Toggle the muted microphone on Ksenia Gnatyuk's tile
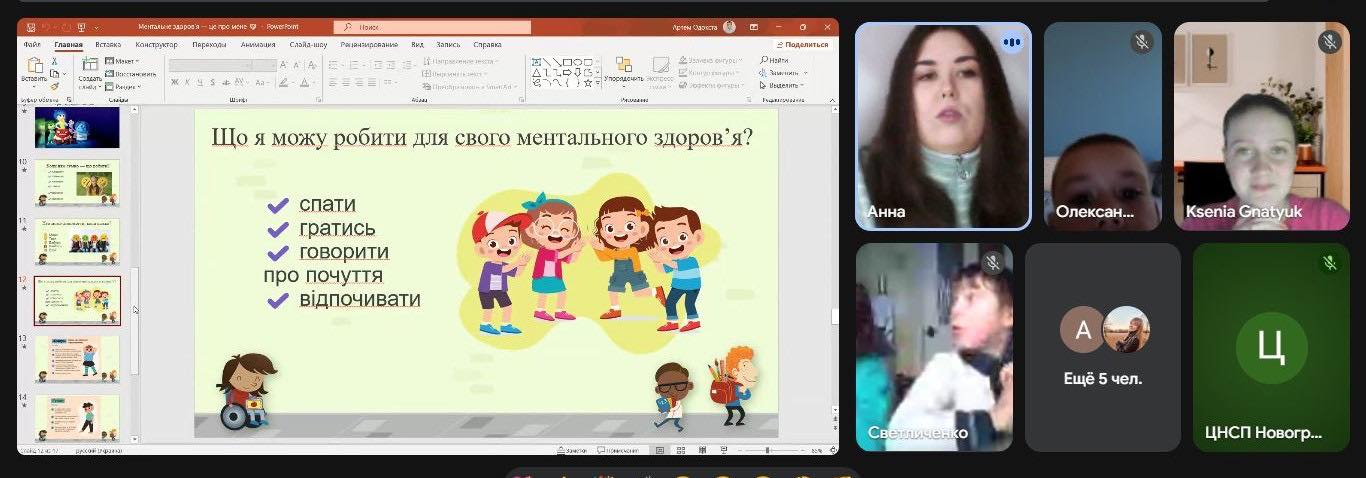This screenshot has height=478, width=1366. coord(1329,42)
